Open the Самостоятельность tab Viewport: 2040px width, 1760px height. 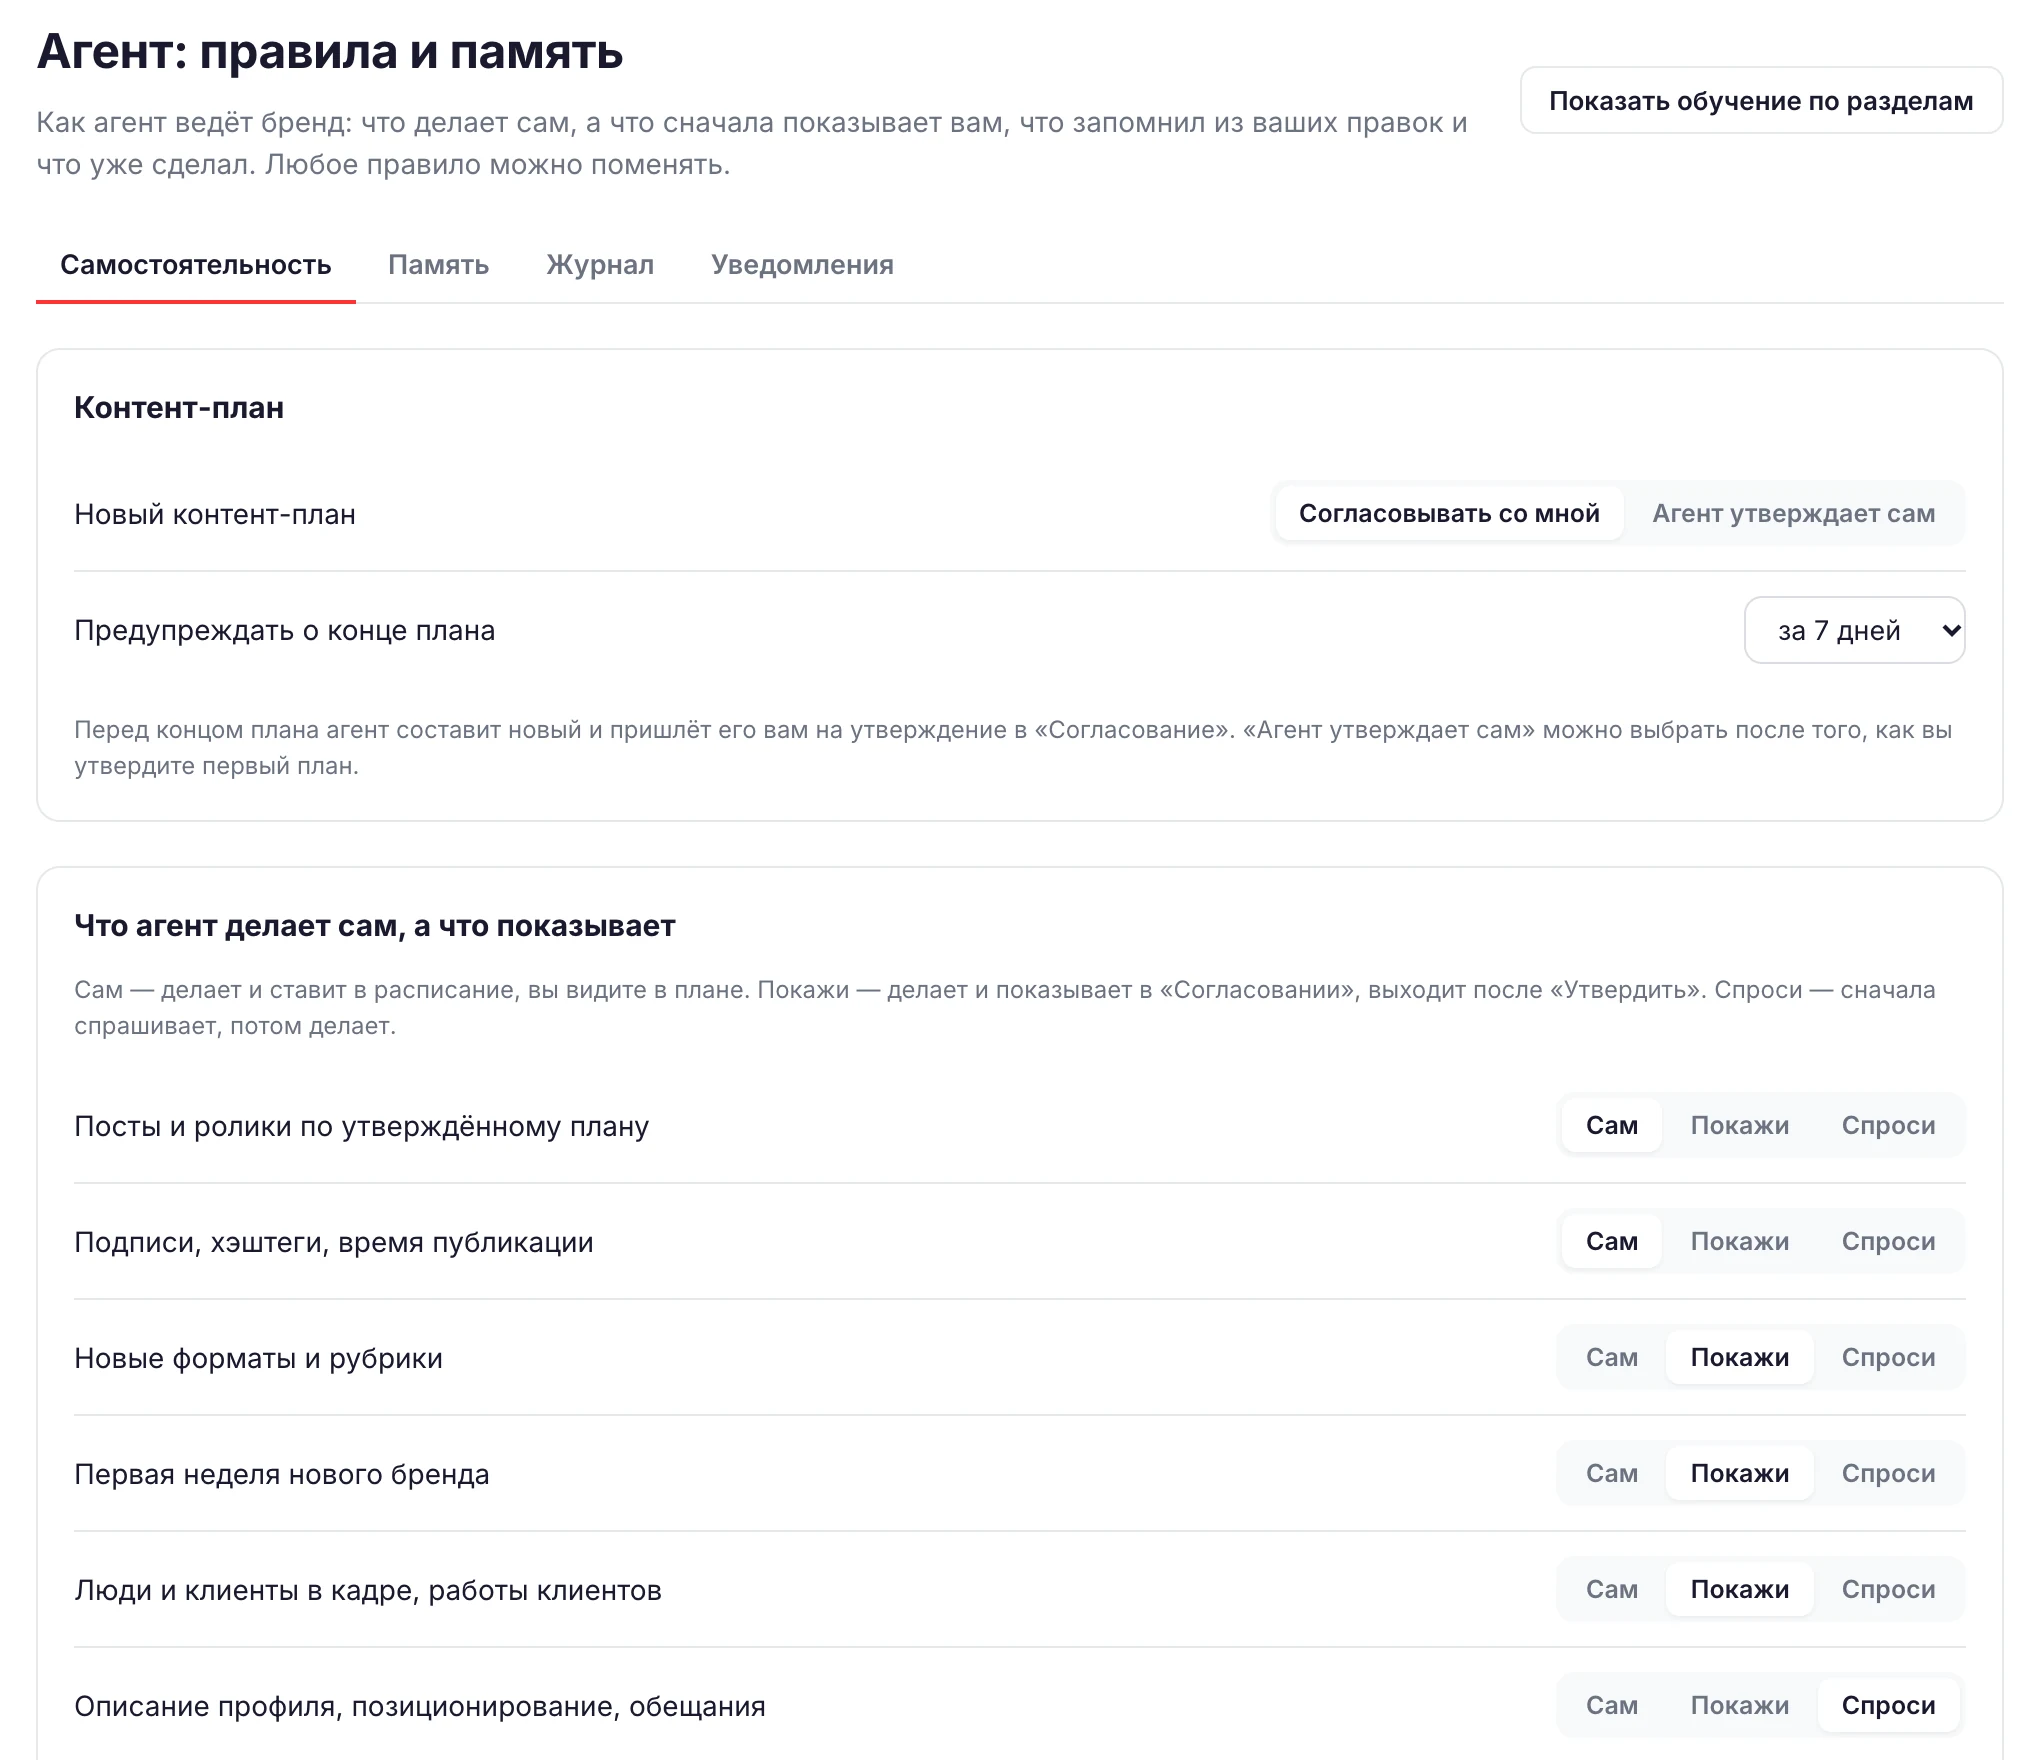pos(196,265)
